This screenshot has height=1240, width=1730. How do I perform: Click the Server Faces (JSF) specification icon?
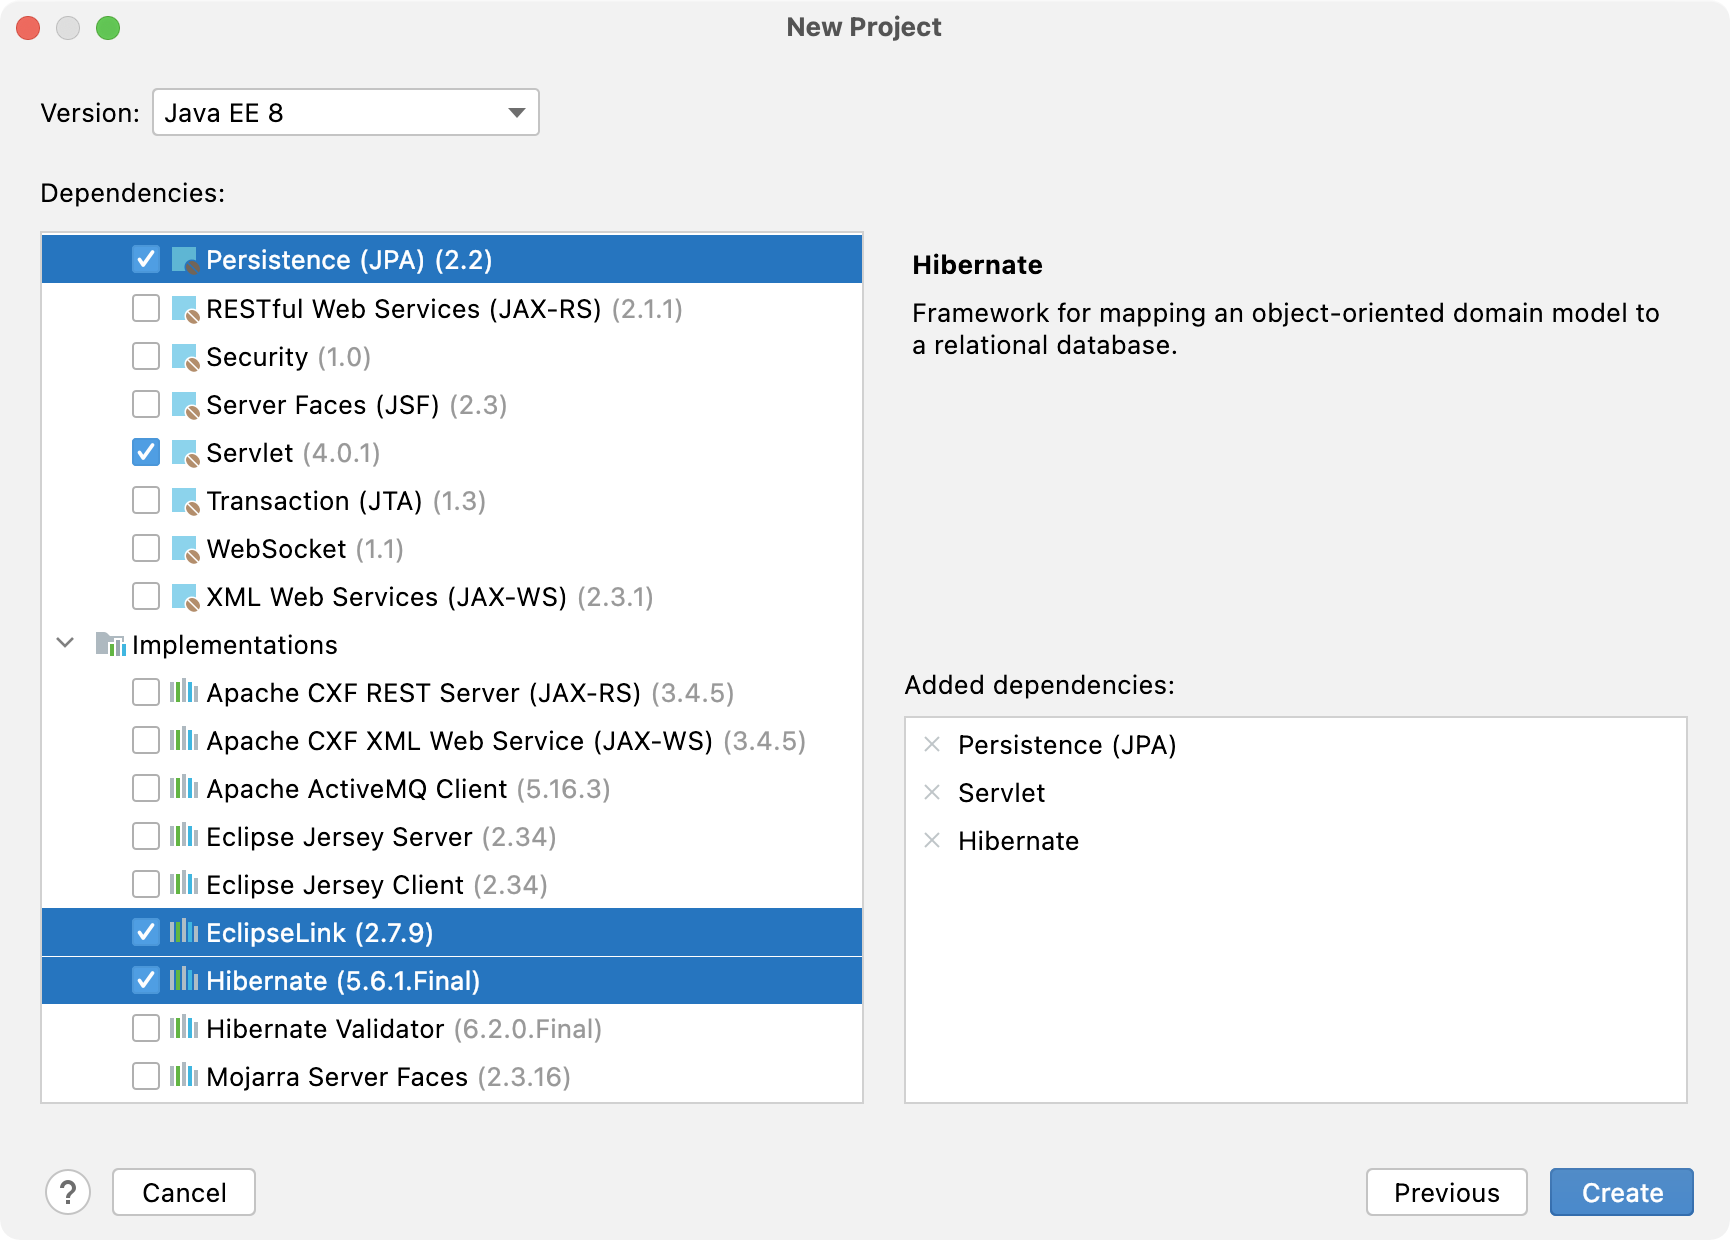[x=185, y=405]
